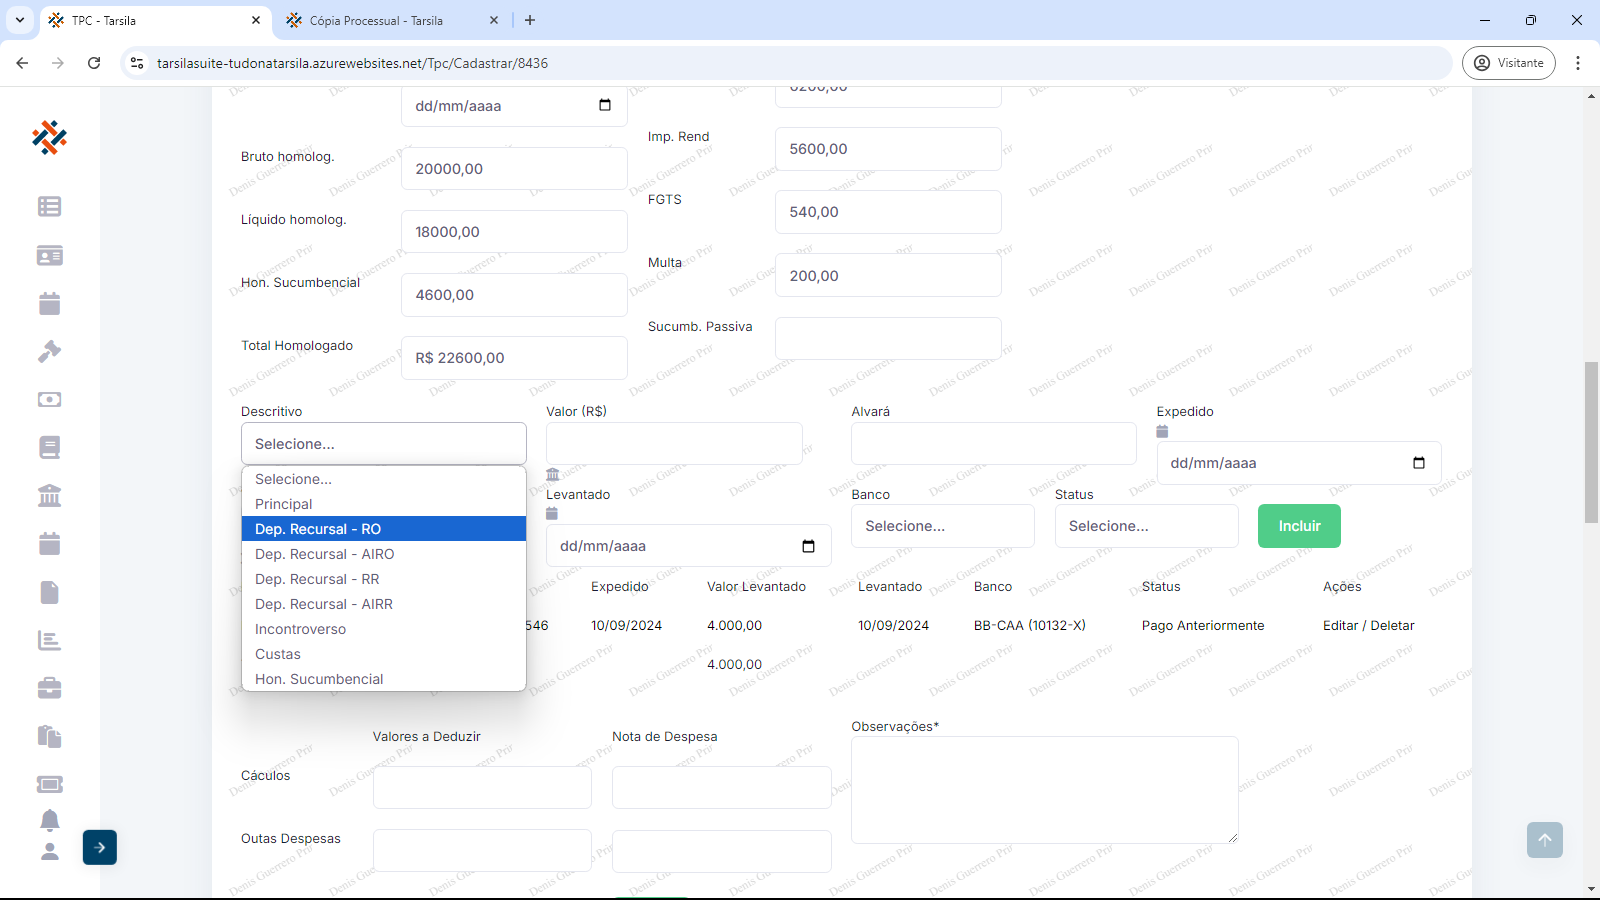Image resolution: width=1600 pixels, height=900 pixels.
Task: Open the Descritivo dropdown
Action: coord(383,444)
